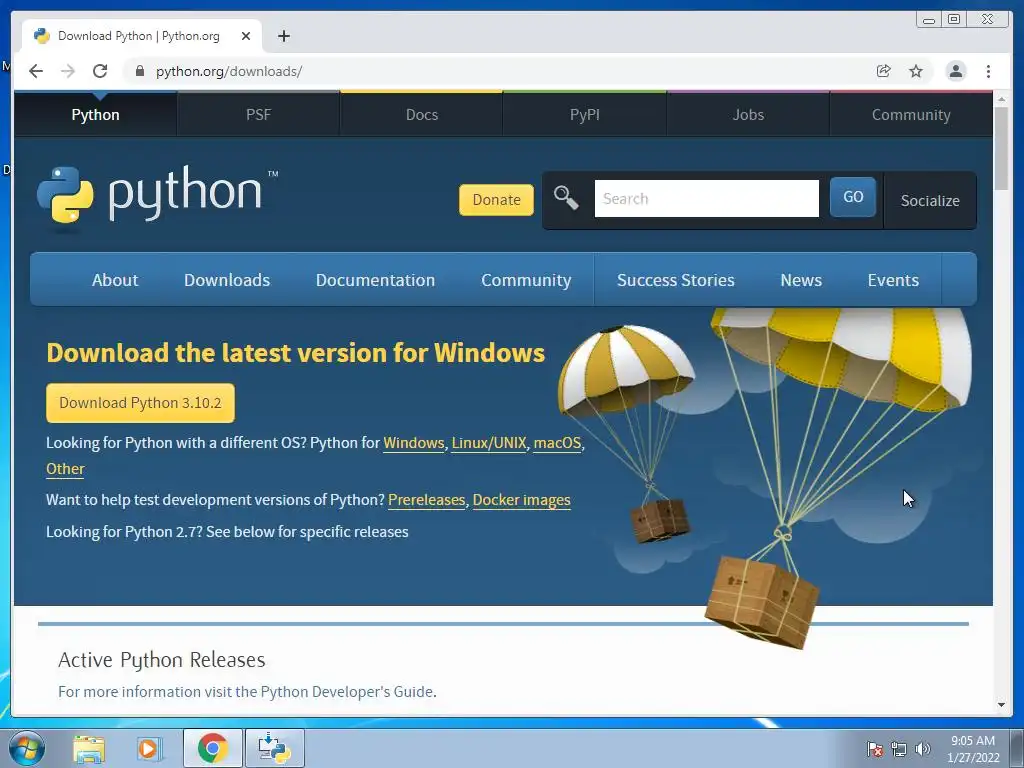Click Download Python 3.10.2 button
This screenshot has width=1024, height=768.
click(x=140, y=403)
